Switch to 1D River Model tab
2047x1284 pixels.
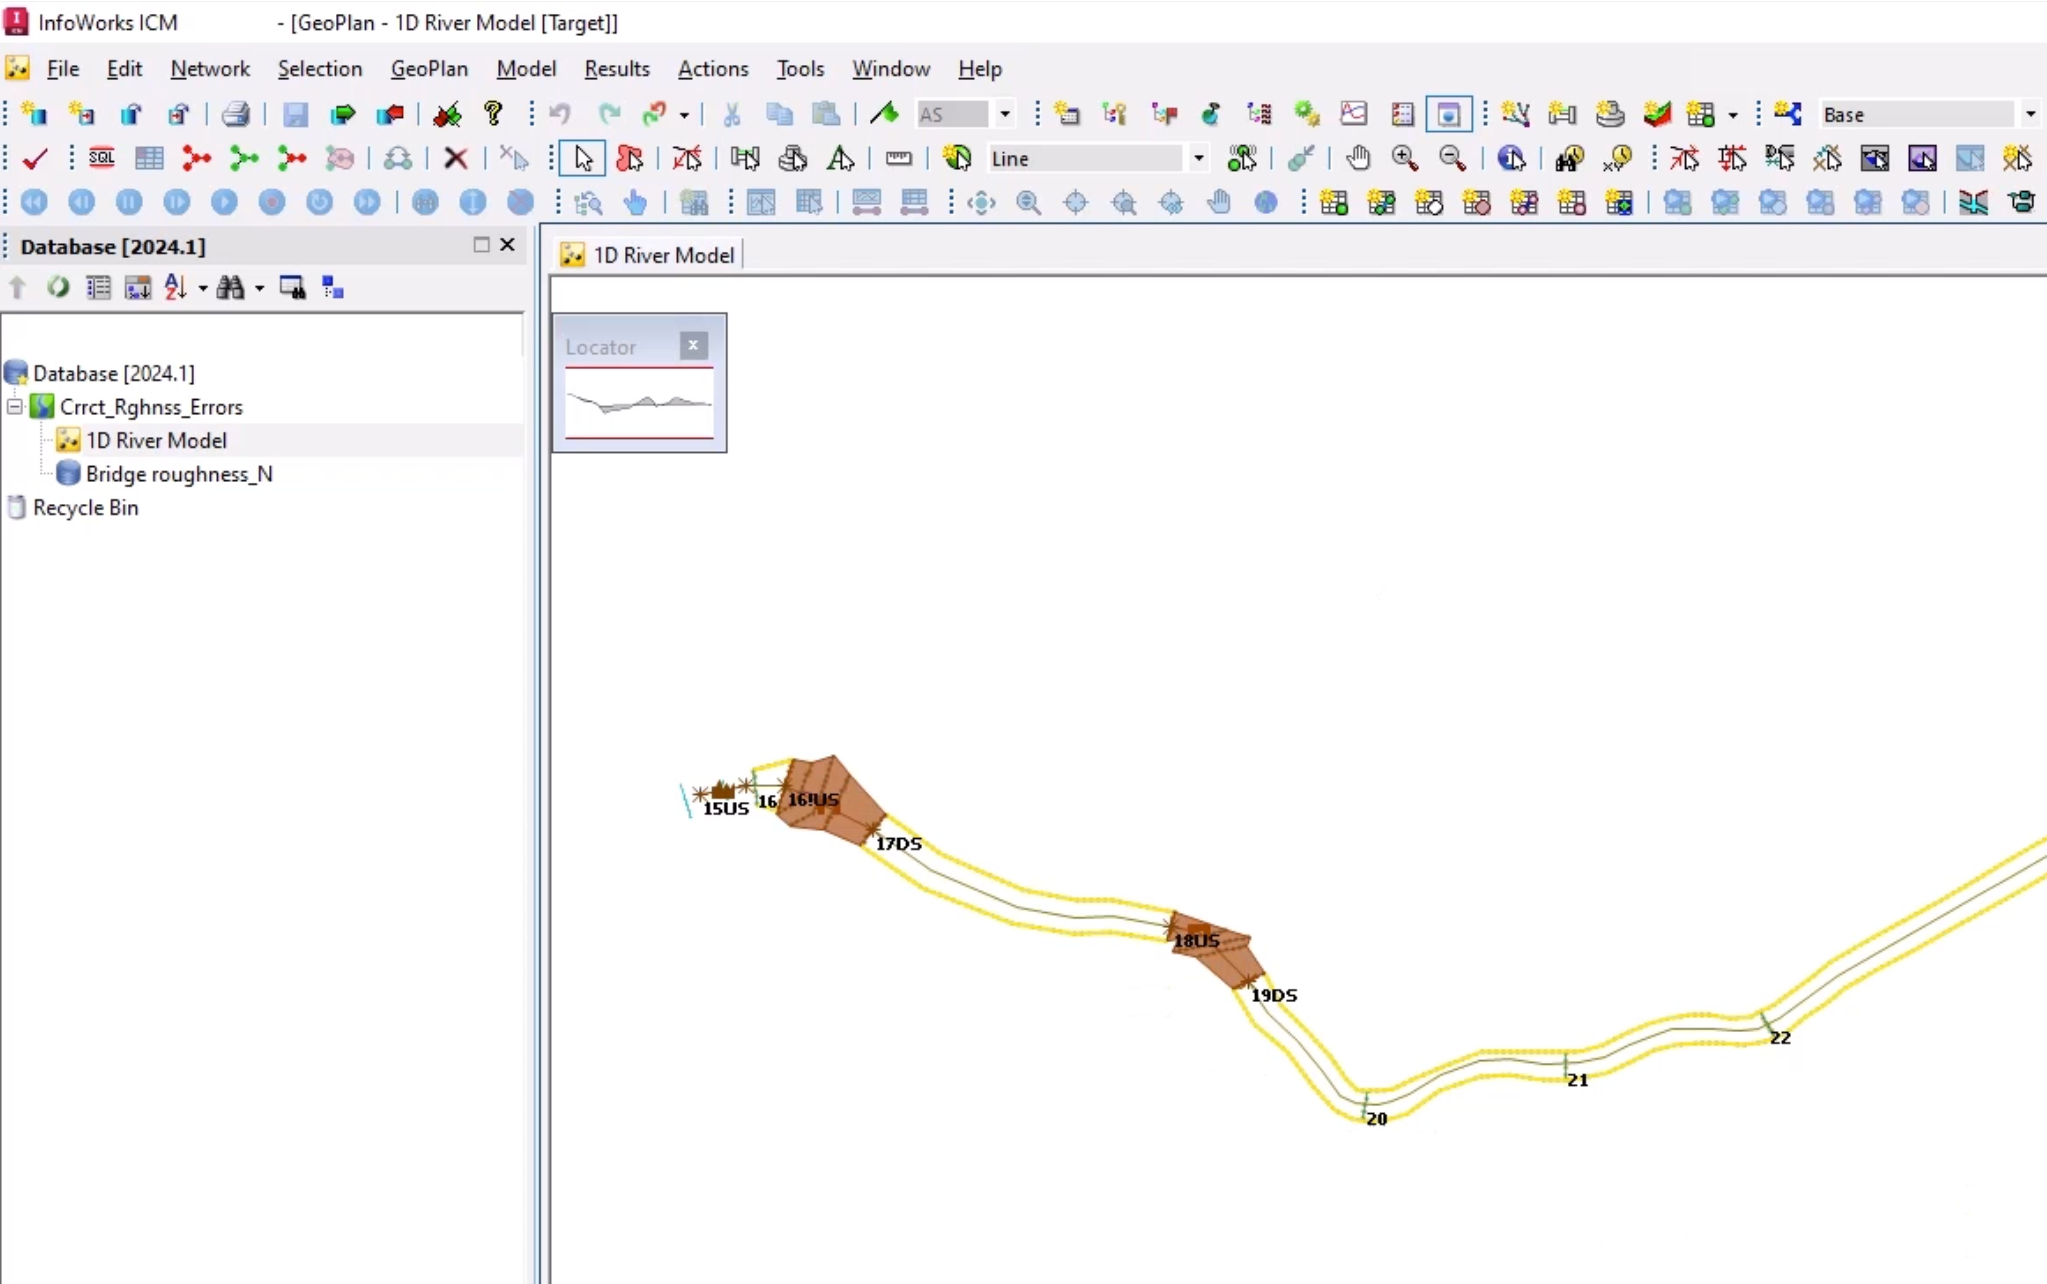[x=663, y=254]
